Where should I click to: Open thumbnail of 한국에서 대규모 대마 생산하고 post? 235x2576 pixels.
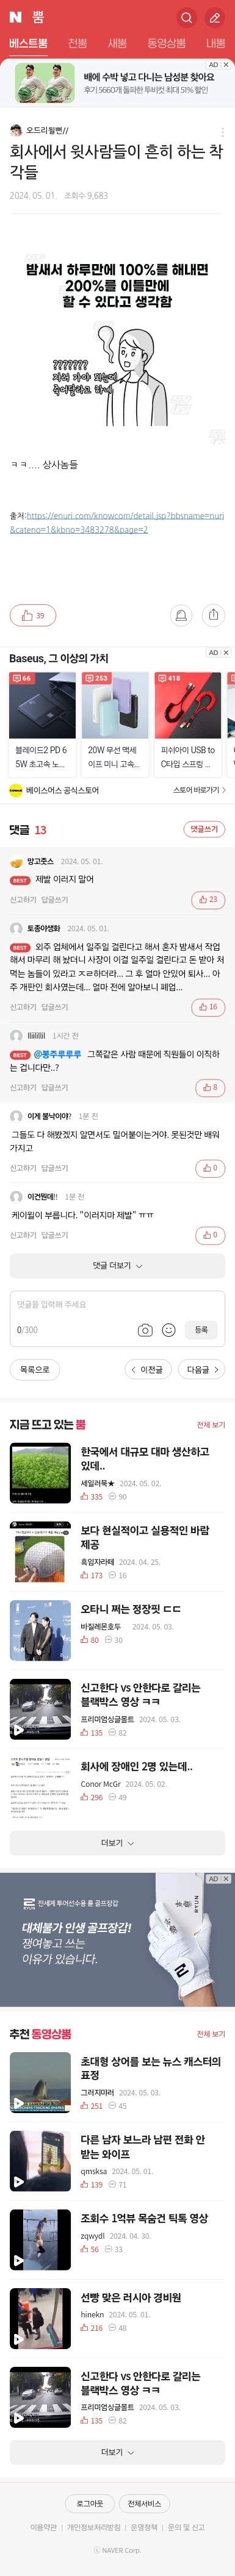[x=40, y=1473]
